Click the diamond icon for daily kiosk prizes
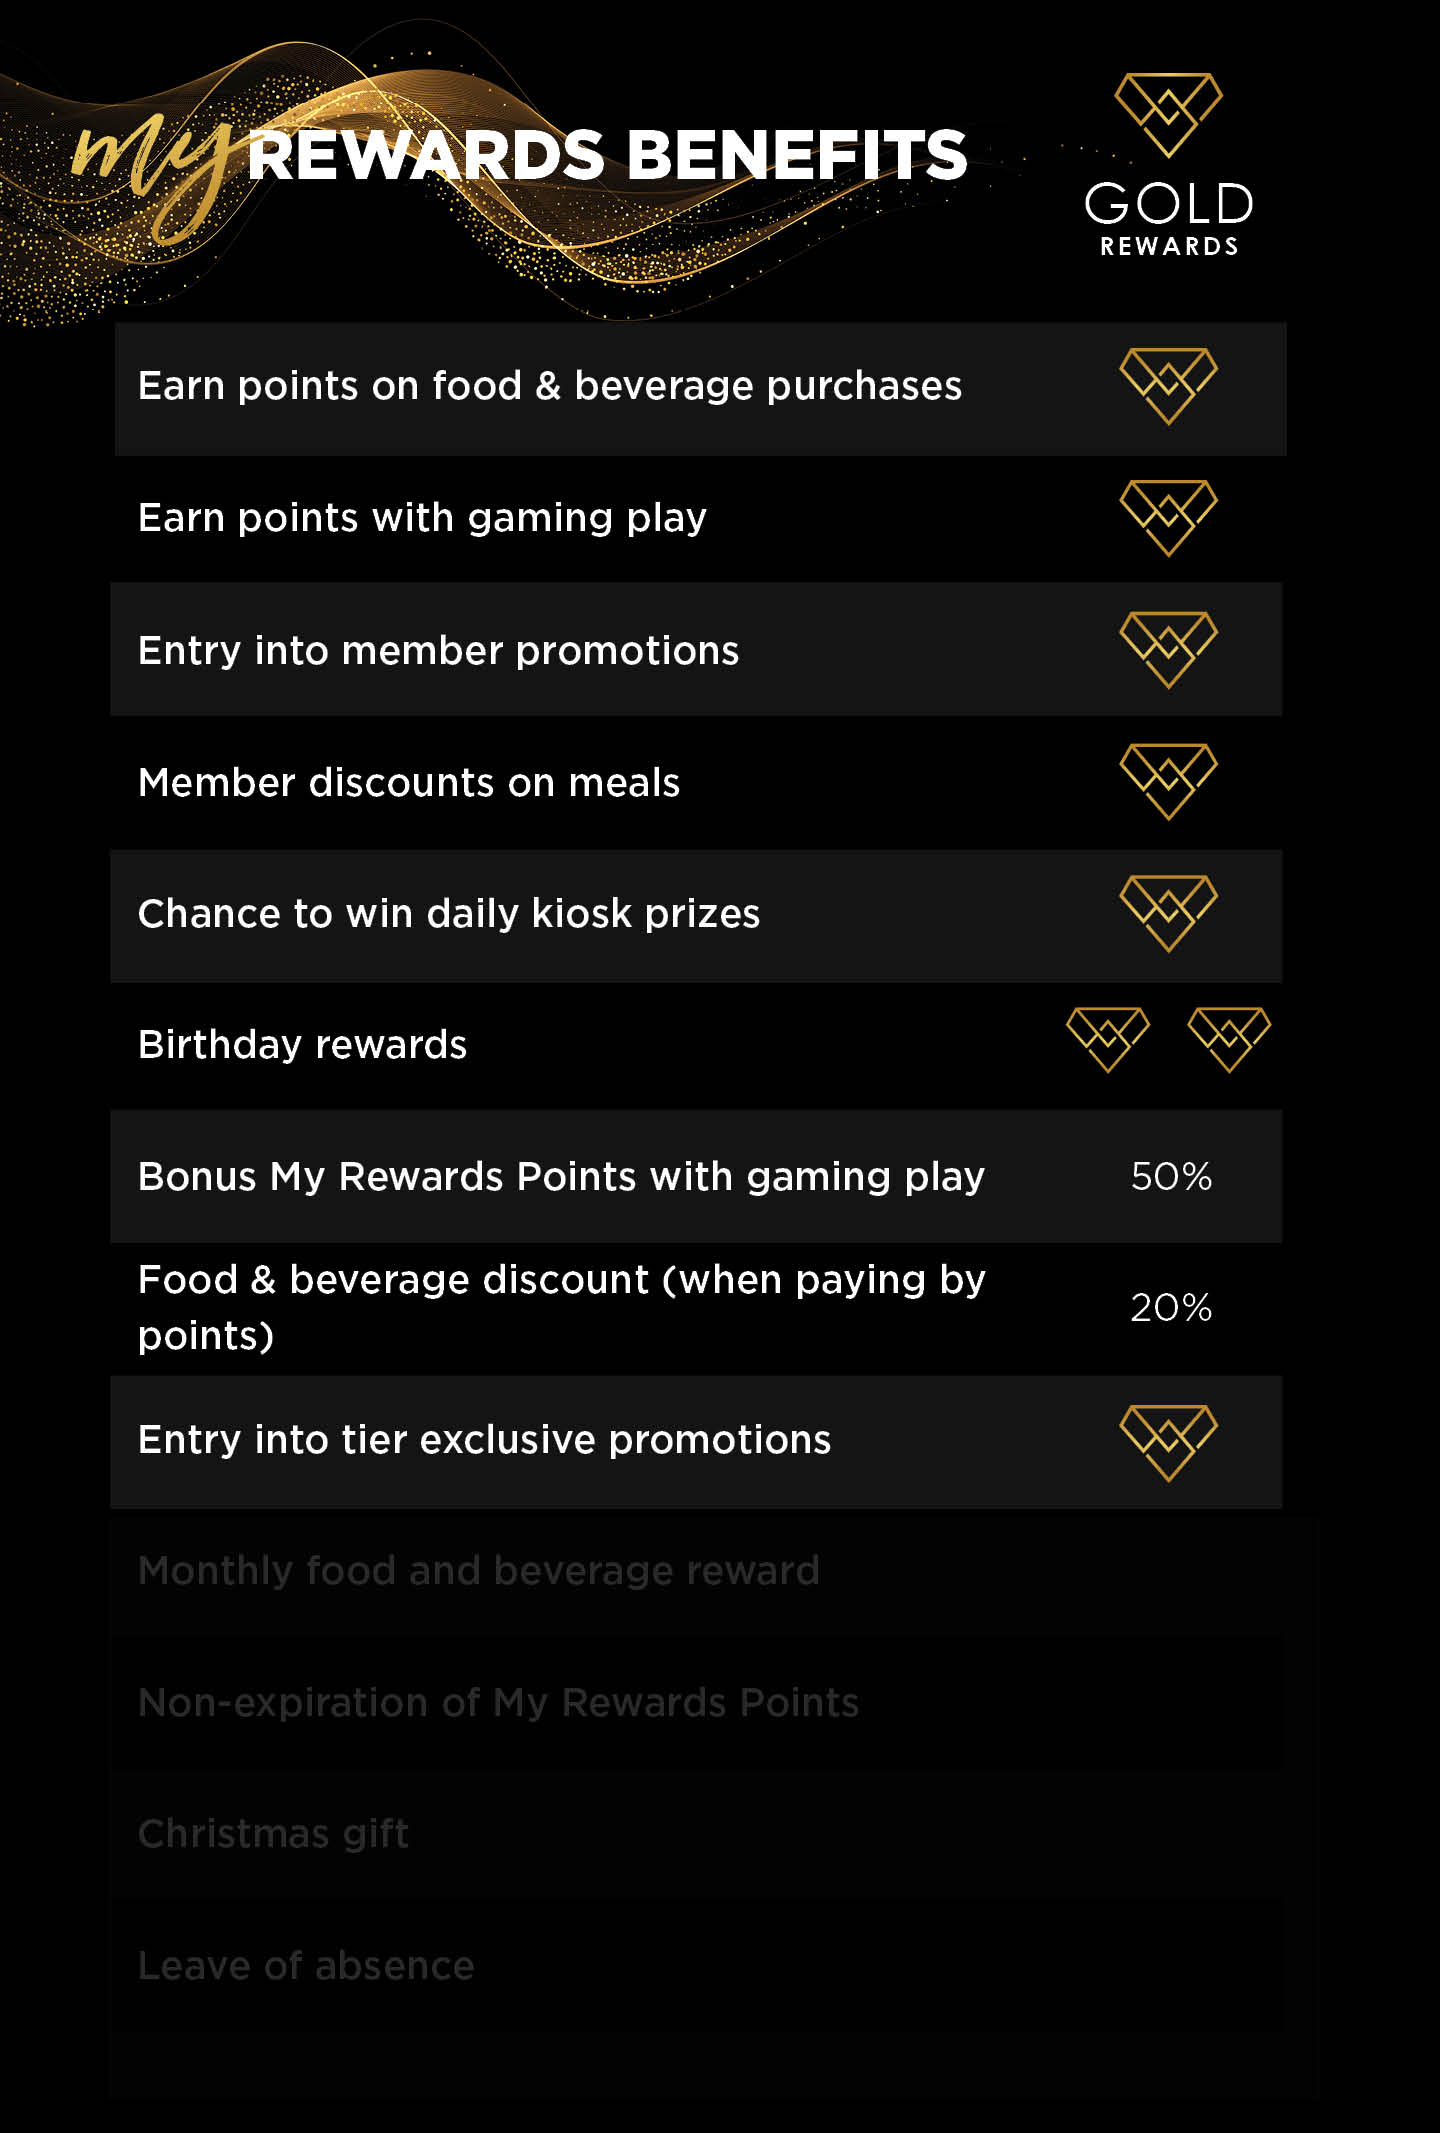The image size is (1440, 2133). click(1168, 914)
